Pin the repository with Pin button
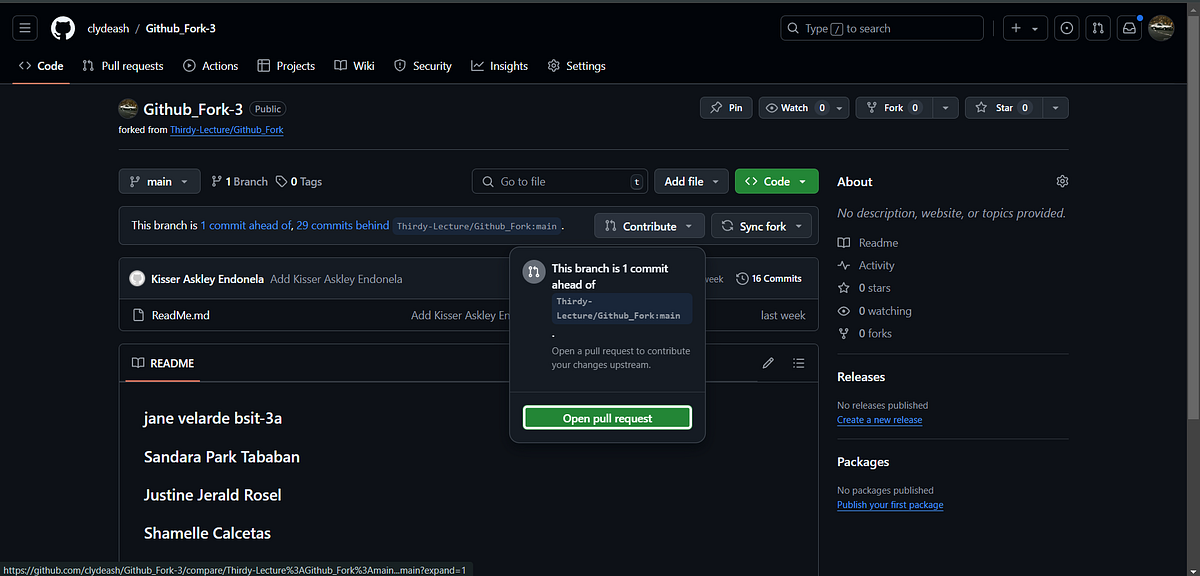 click(726, 107)
